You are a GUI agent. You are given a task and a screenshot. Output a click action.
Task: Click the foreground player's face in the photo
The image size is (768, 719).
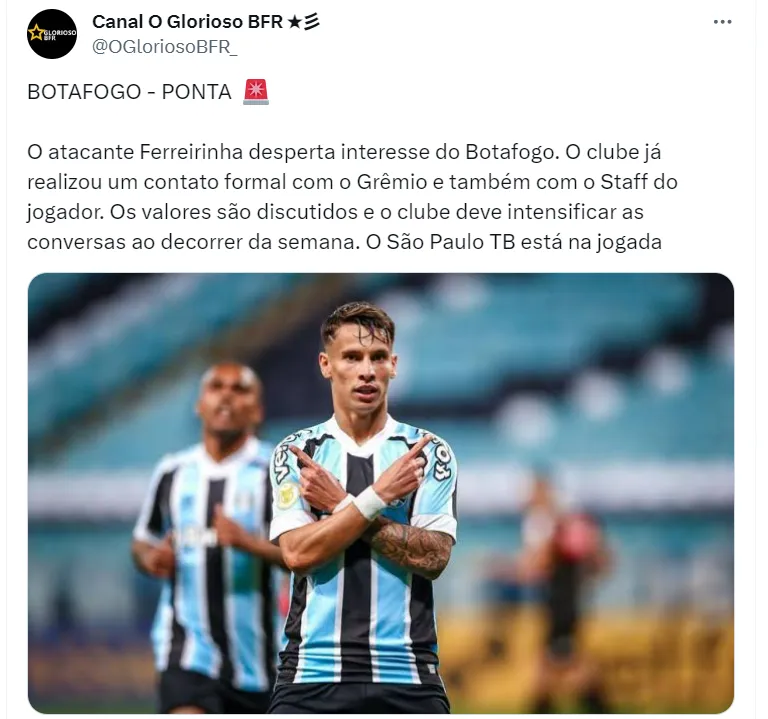coord(363,373)
